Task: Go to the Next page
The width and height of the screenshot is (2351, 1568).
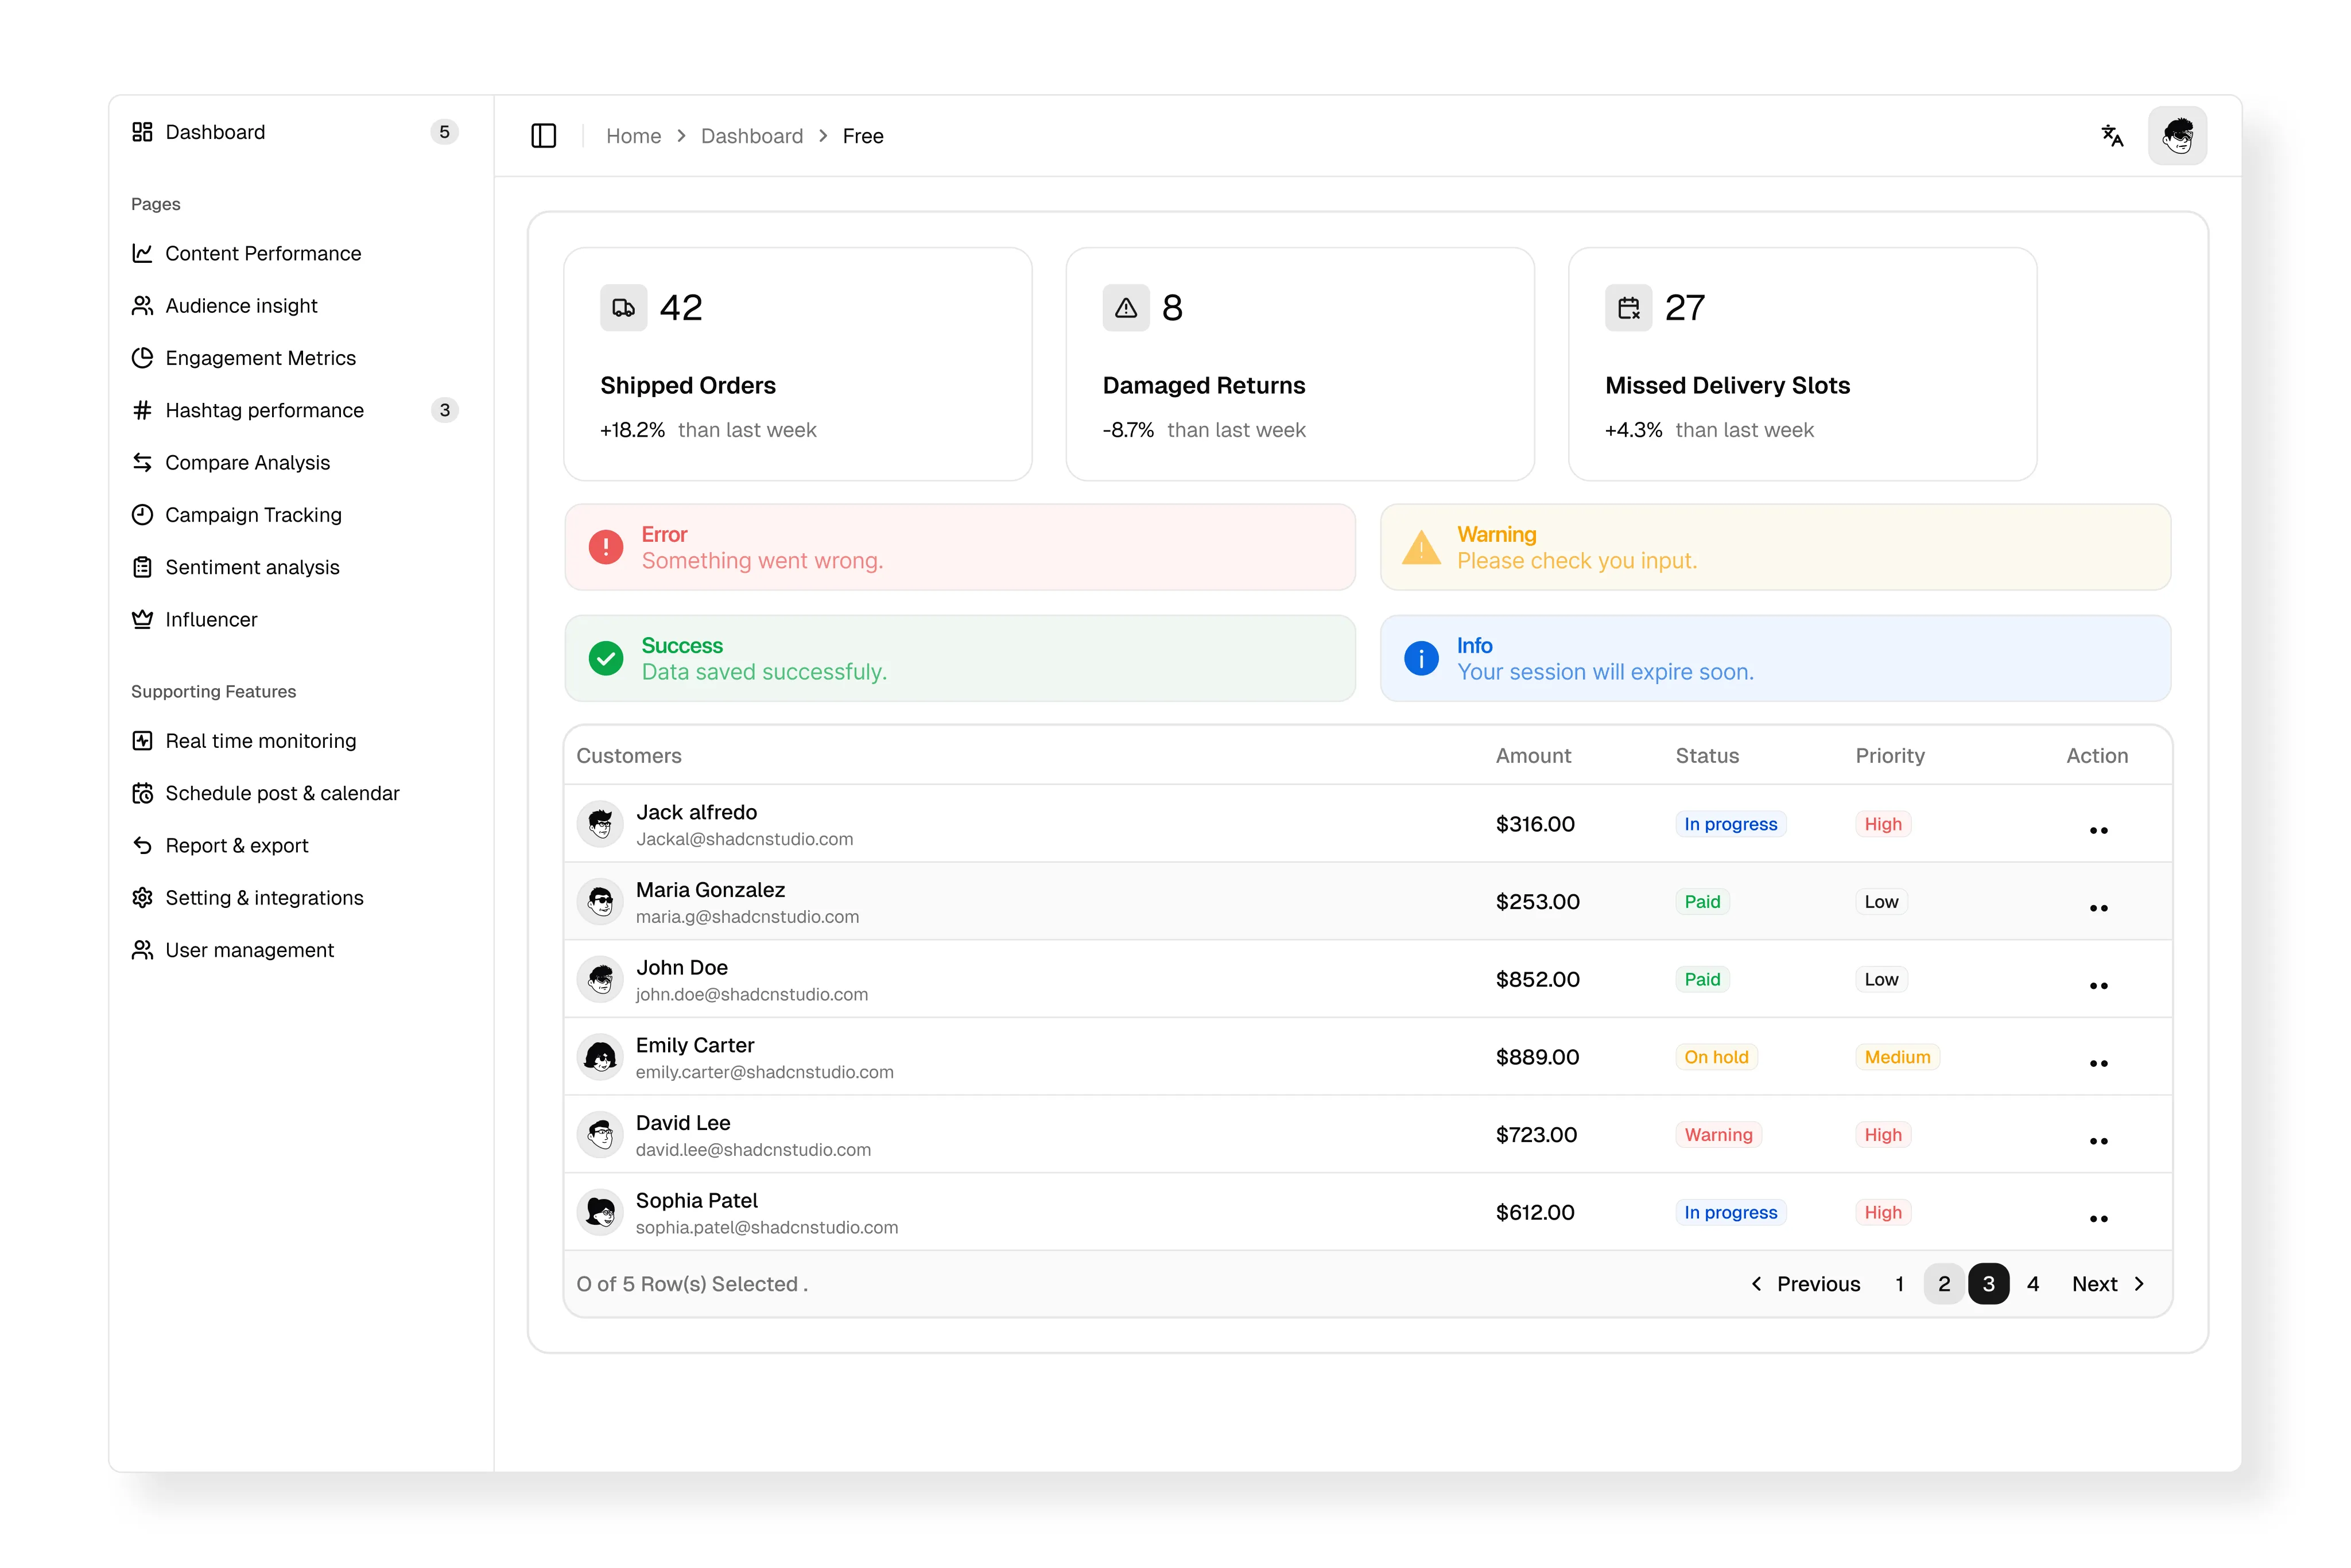Action: pos(2108,1284)
